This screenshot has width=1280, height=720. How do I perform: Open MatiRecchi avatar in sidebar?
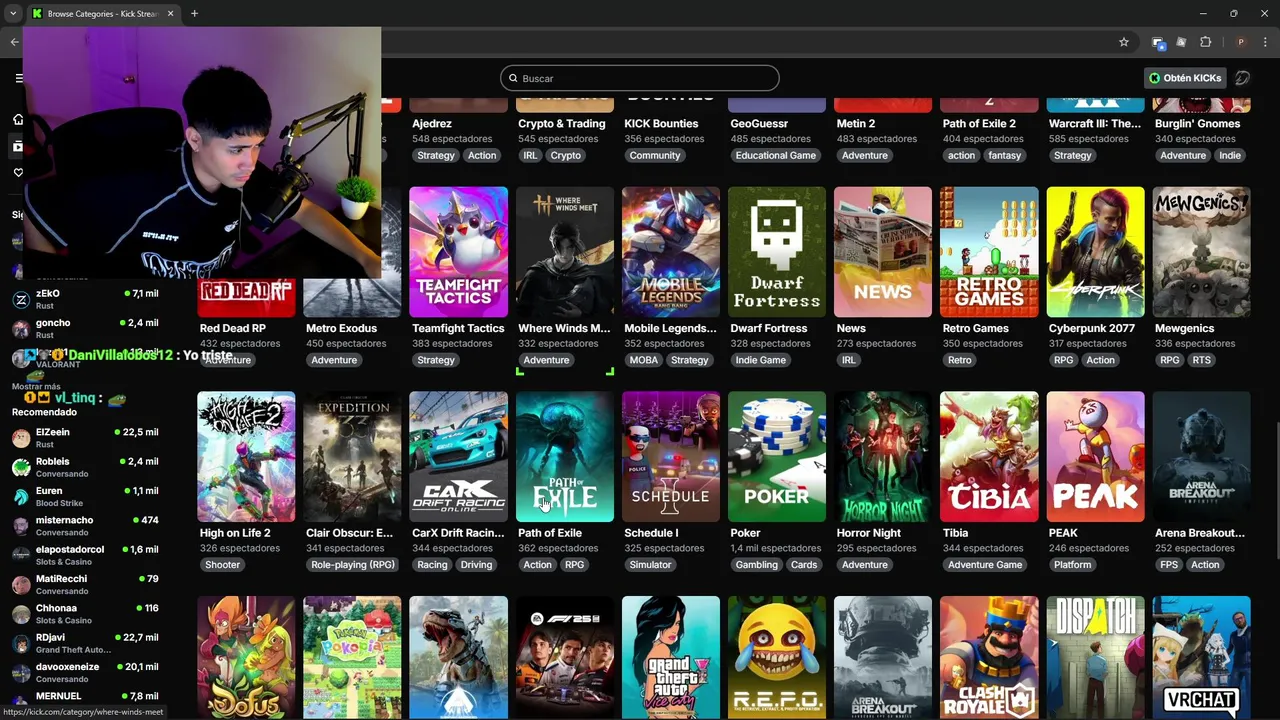click(x=20, y=584)
